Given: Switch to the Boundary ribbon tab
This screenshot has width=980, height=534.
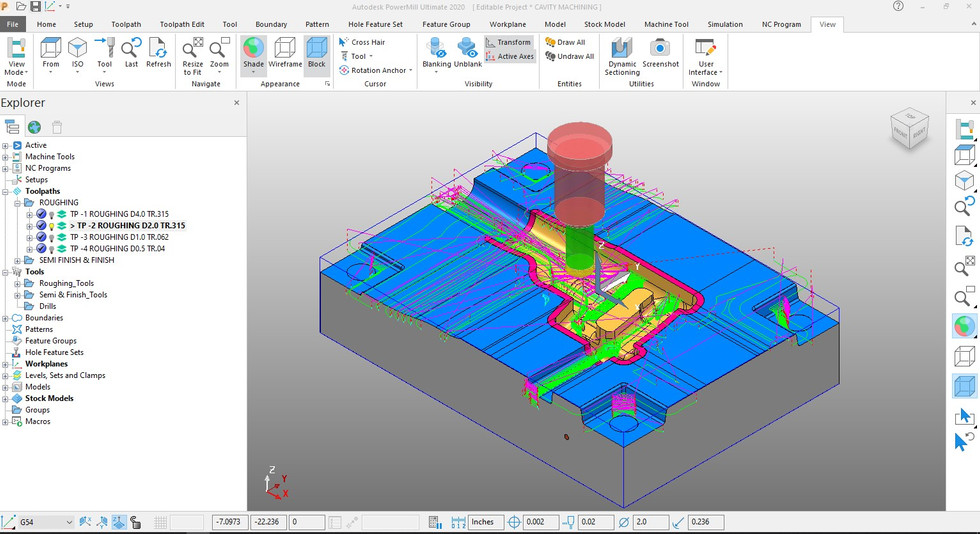Looking at the screenshot, I should click(x=271, y=24).
